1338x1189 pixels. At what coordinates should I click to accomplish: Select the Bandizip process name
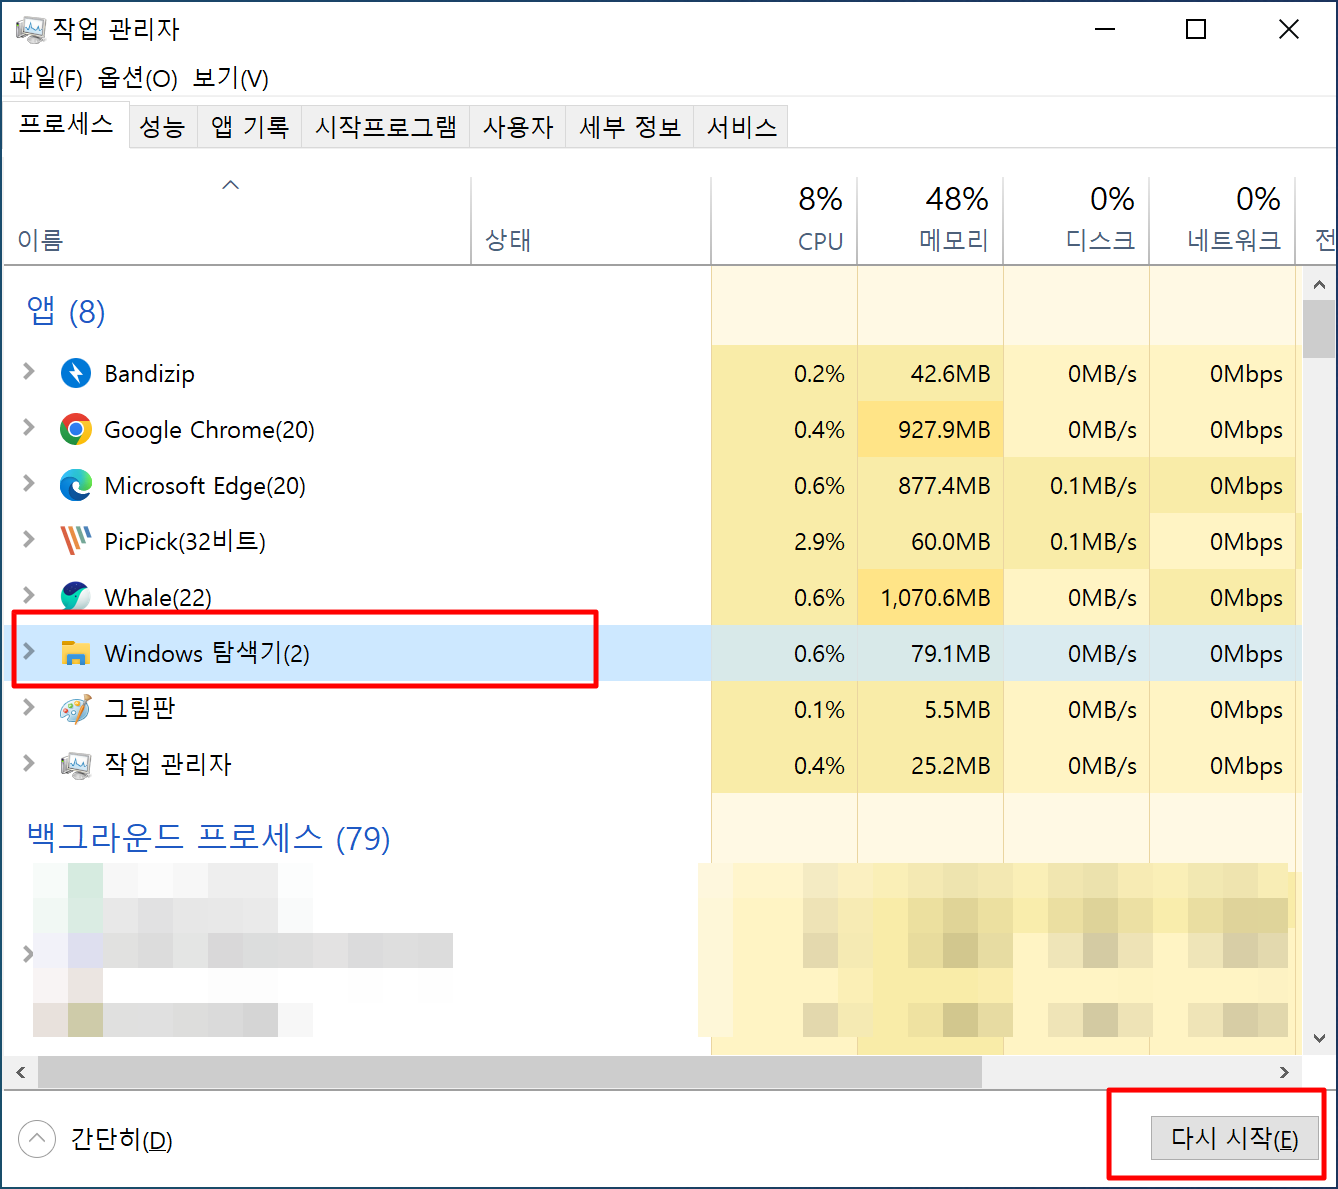[x=149, y=374]
